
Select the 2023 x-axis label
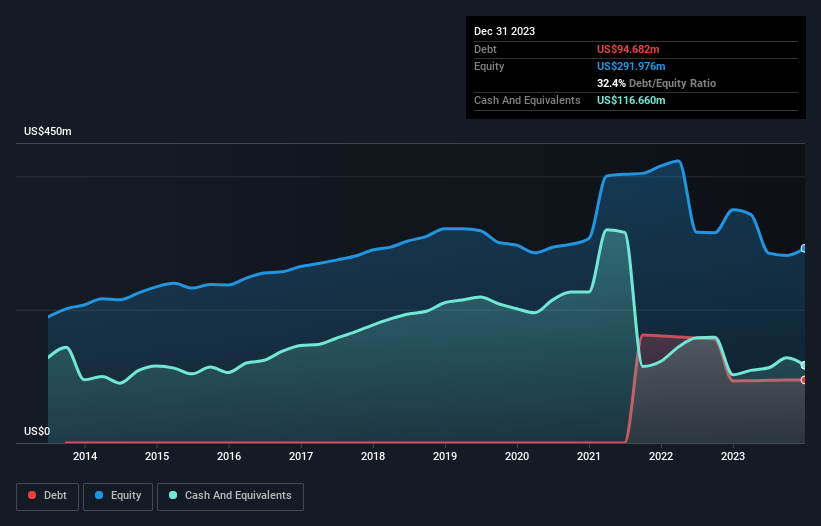(733, 456)
